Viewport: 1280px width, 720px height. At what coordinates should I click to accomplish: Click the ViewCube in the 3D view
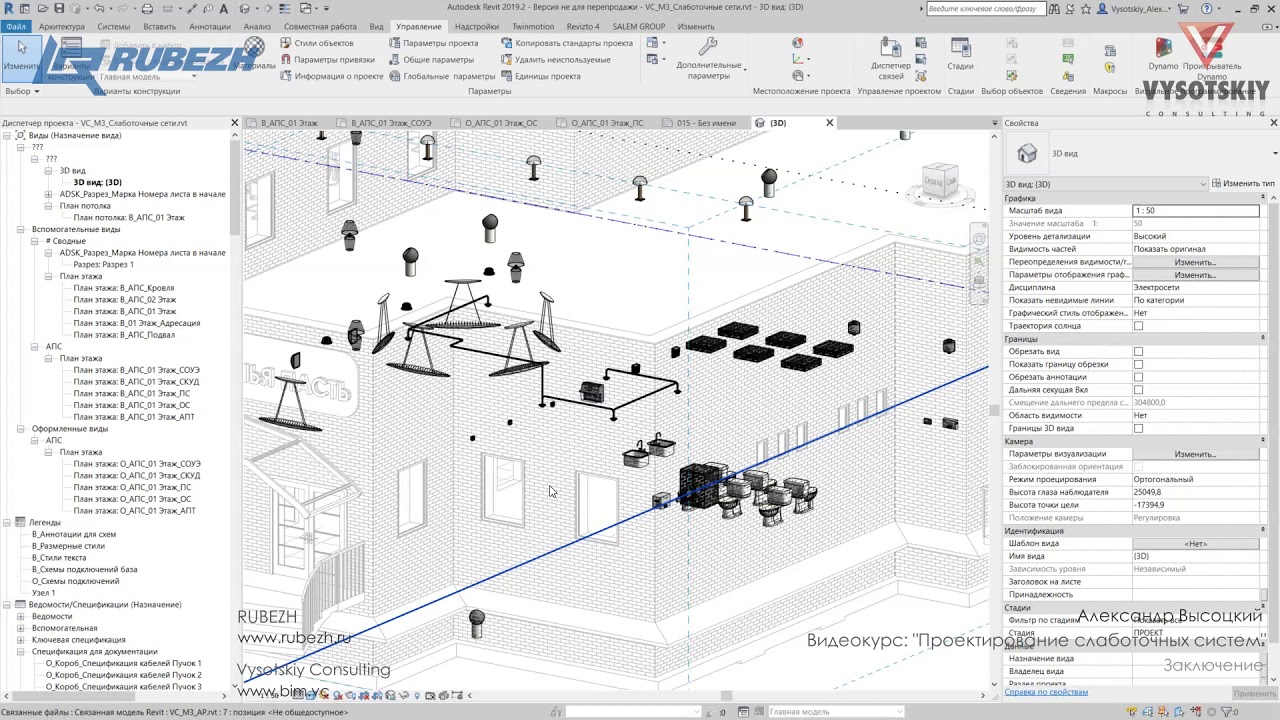coord(939,182)
